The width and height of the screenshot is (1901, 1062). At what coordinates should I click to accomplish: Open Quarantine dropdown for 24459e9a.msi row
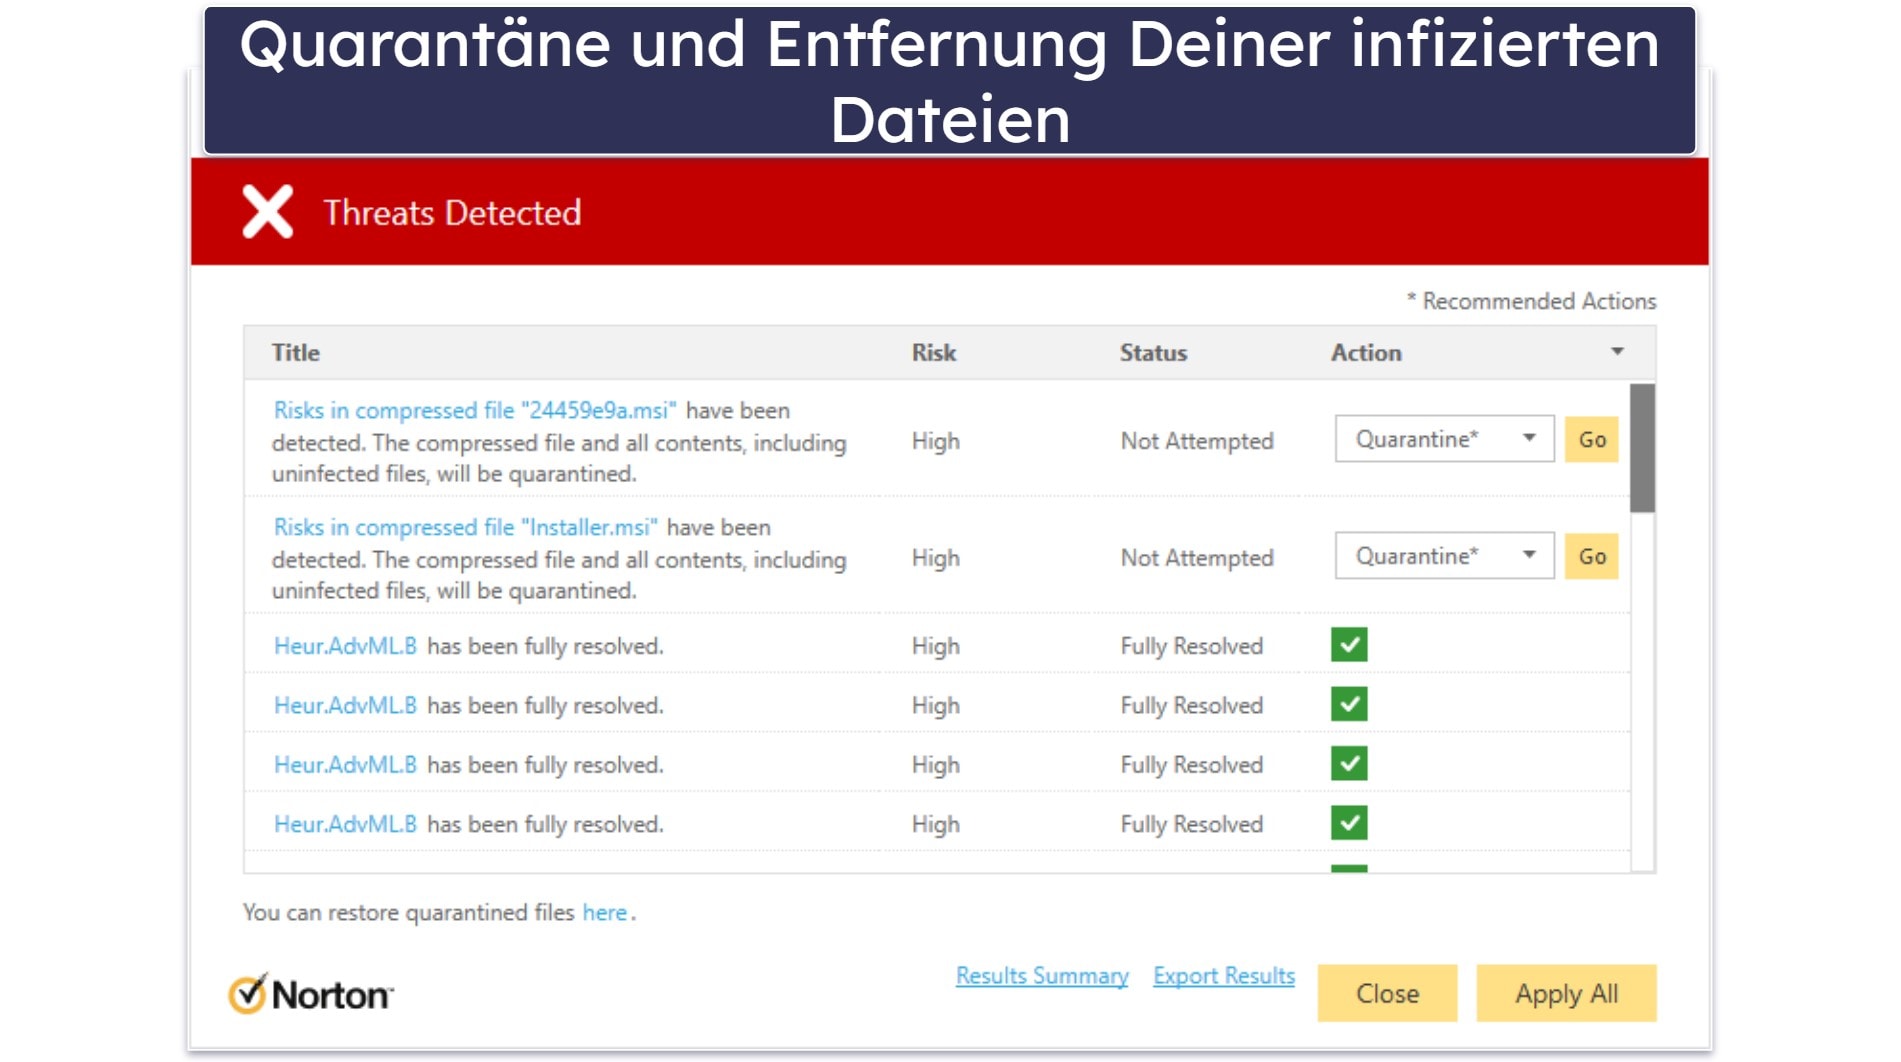(1444, 439)
